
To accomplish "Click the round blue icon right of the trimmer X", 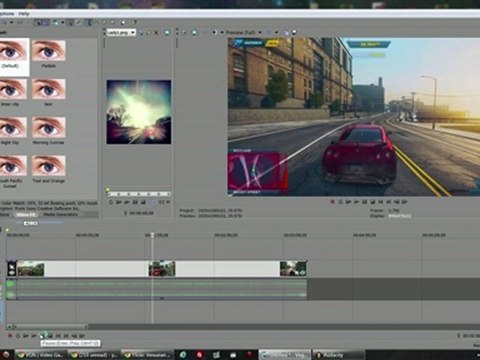I will (x=167, y=32).
